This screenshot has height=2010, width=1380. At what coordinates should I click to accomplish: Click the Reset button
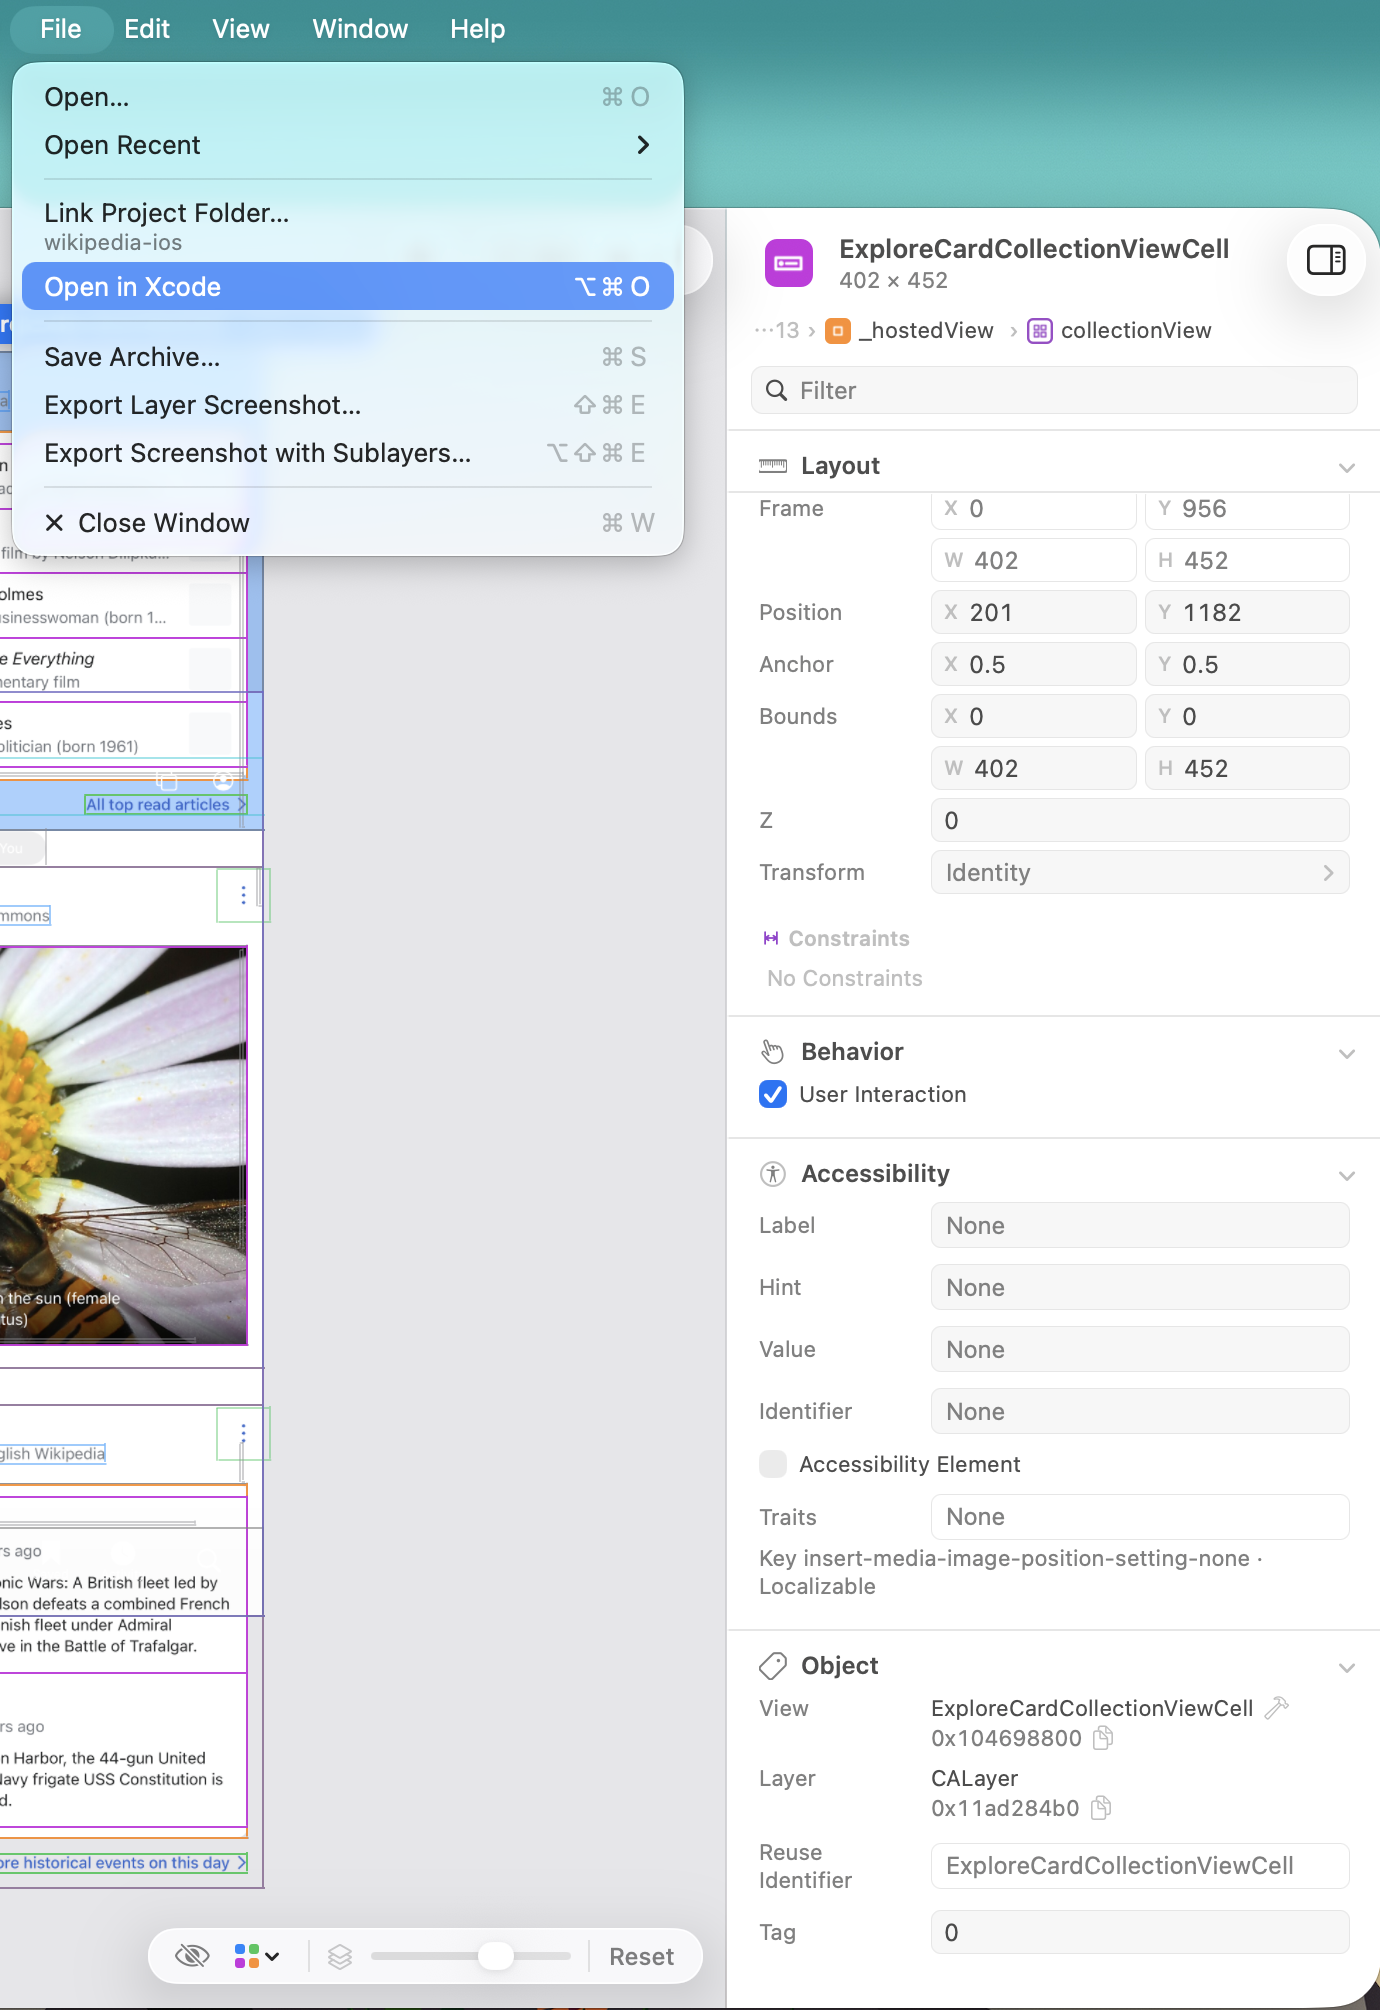pyautogui.click(x=641, y=1957)
